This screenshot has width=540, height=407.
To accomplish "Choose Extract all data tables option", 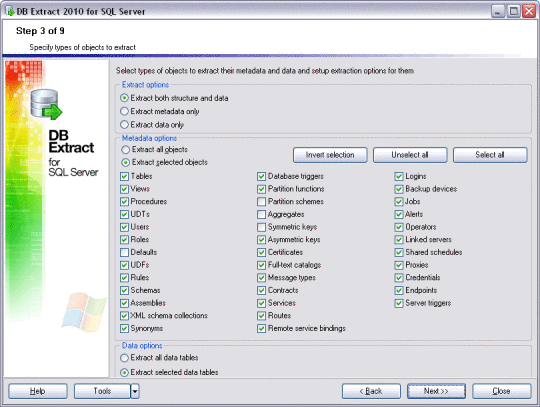I will [x=124, y=358].
